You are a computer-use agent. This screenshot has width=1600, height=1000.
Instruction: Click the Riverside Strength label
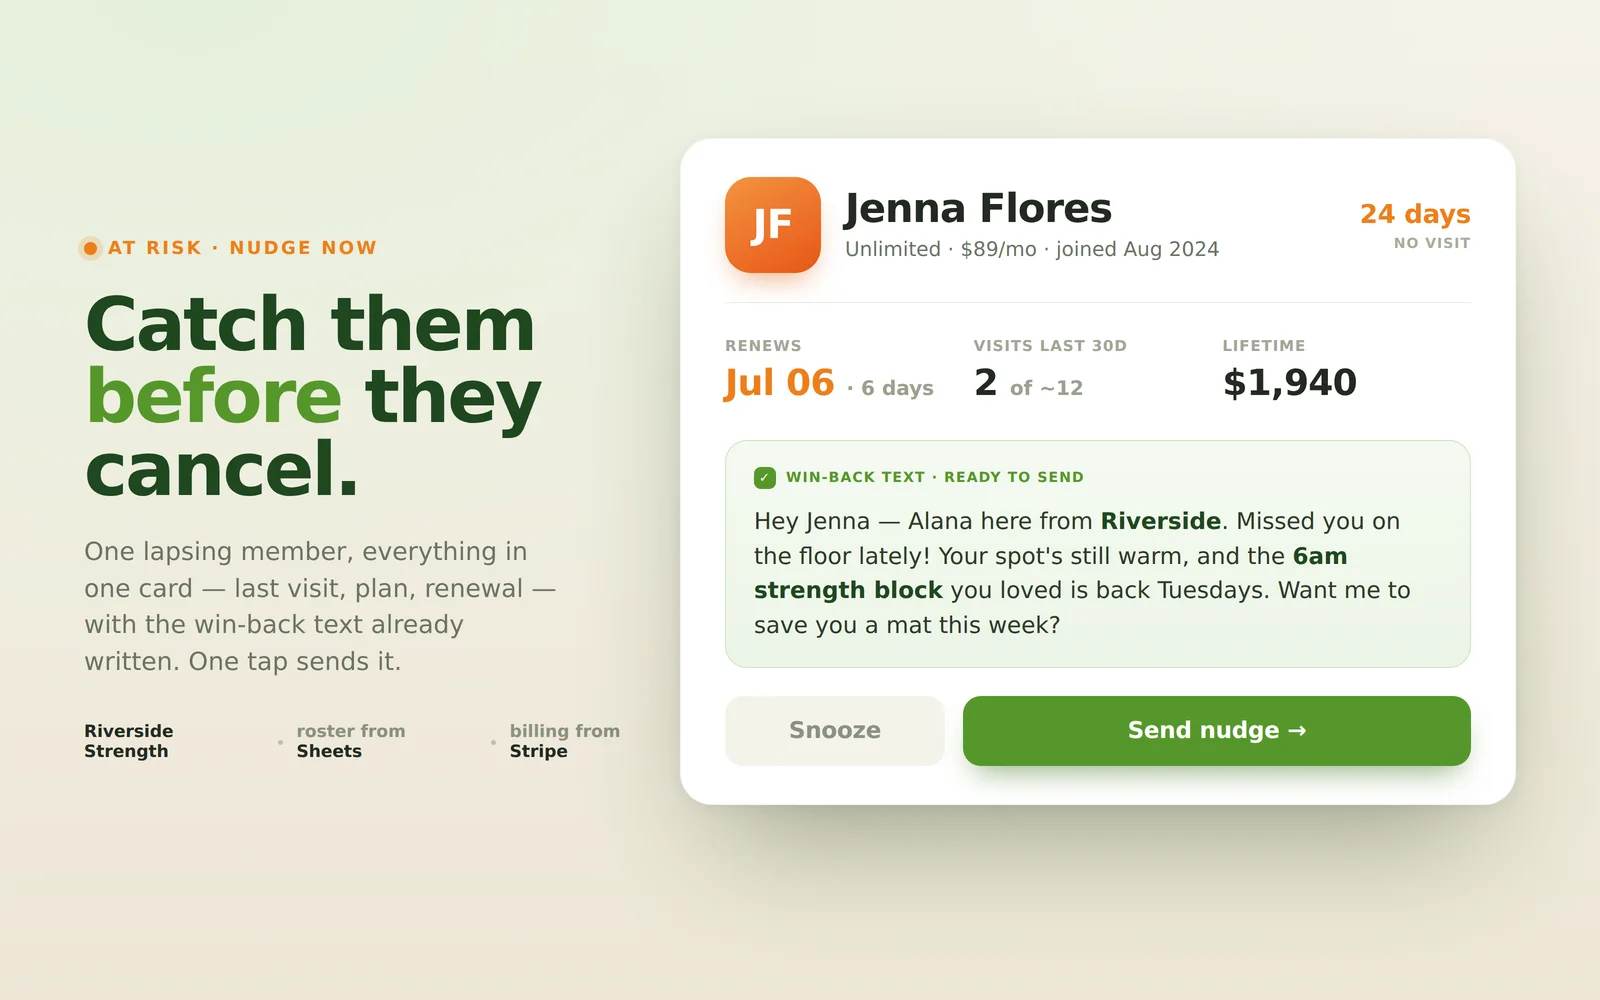(129, 741)
